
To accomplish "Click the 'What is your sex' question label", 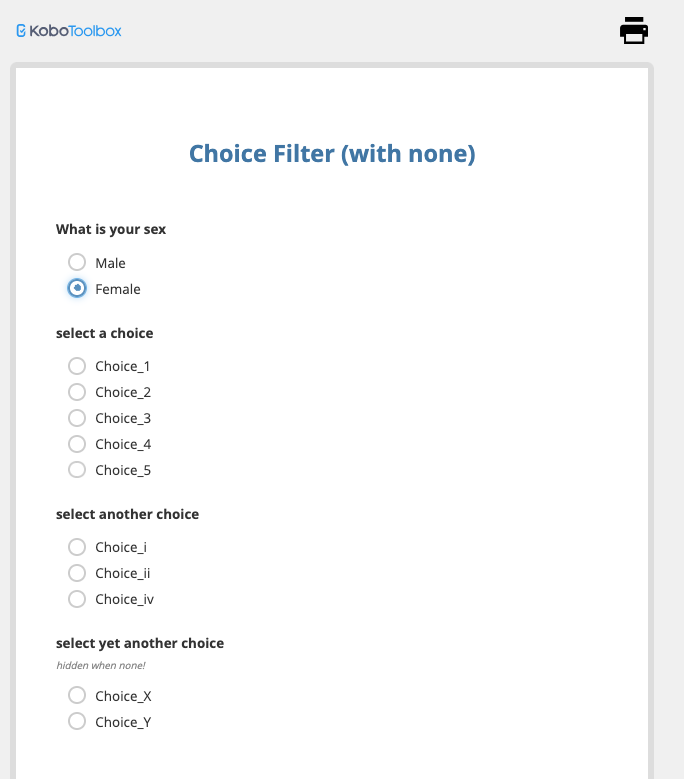I will click(111, 229).
